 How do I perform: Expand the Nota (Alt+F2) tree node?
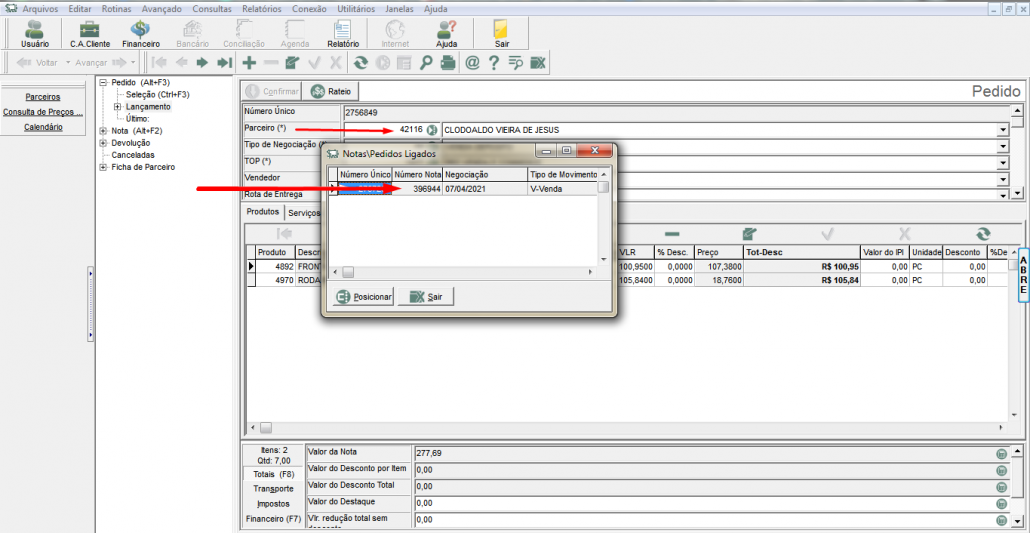104,131
